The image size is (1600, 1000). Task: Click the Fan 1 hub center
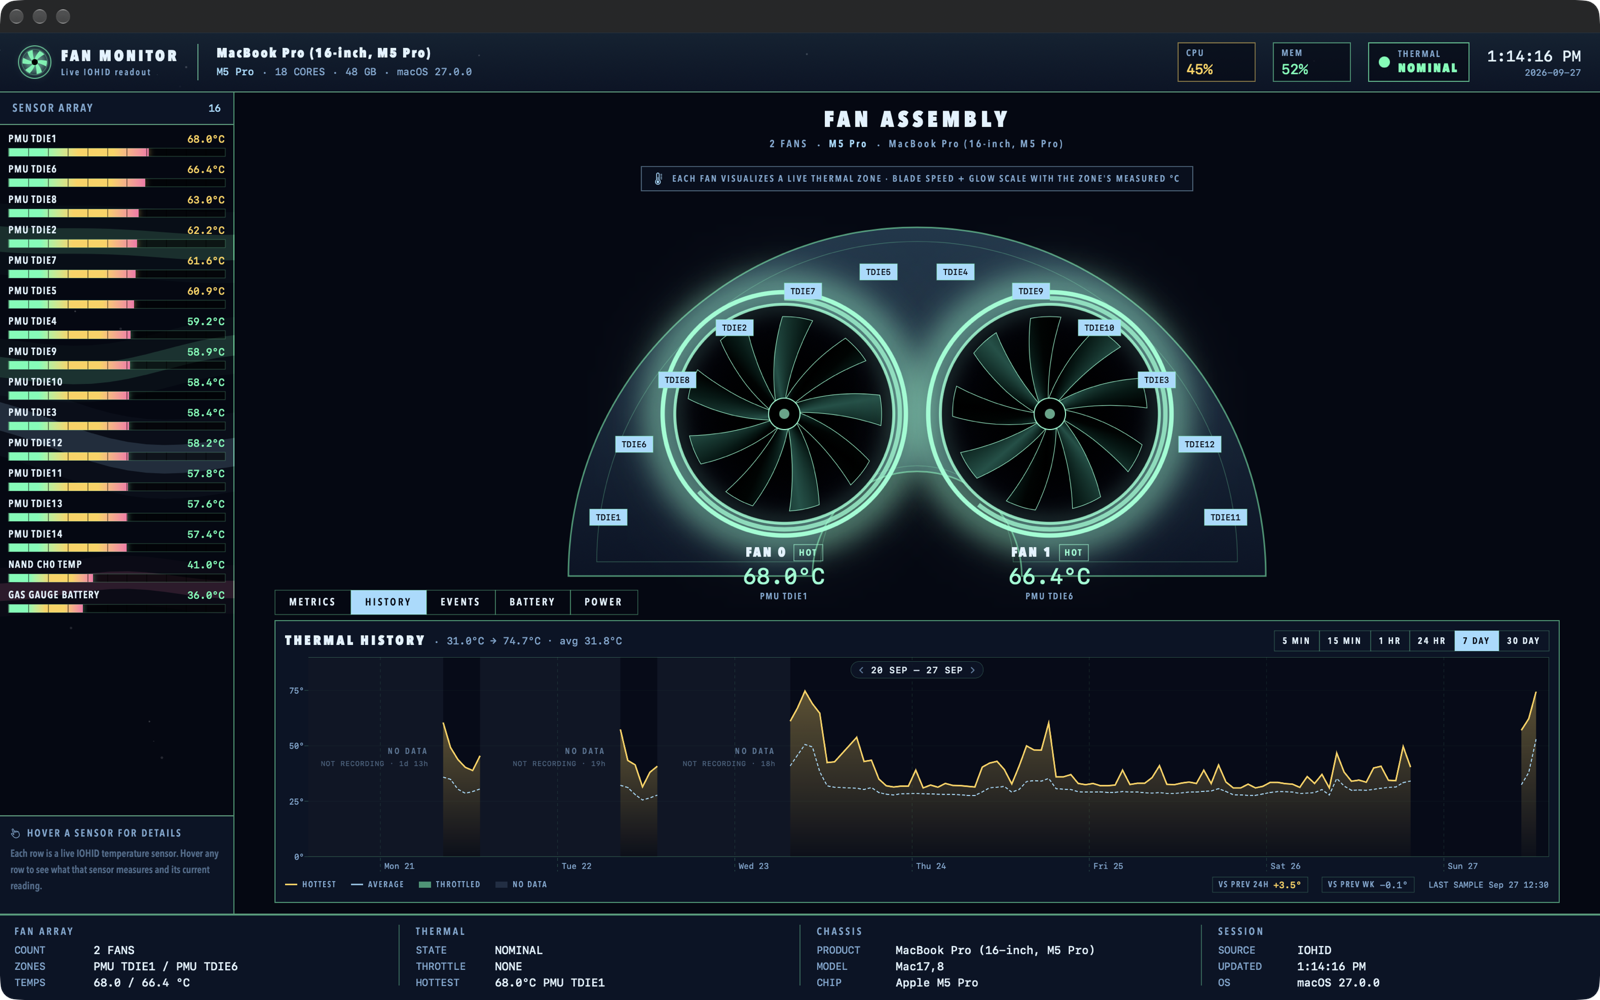pyautogui.click(x=1049, y=413)
